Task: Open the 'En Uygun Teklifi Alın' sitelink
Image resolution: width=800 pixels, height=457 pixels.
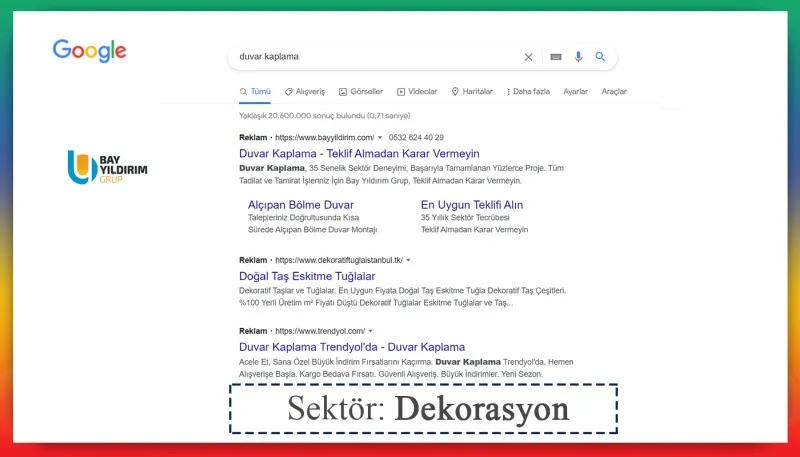Action: click(472, 205)
